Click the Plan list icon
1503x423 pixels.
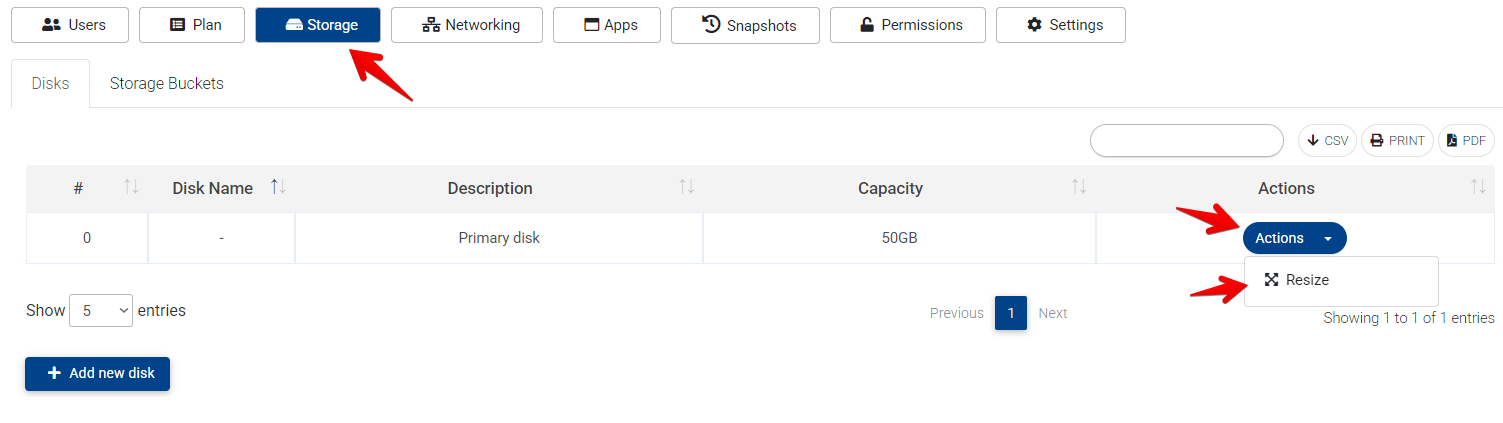pyautogui.click(x=177, y=25)
